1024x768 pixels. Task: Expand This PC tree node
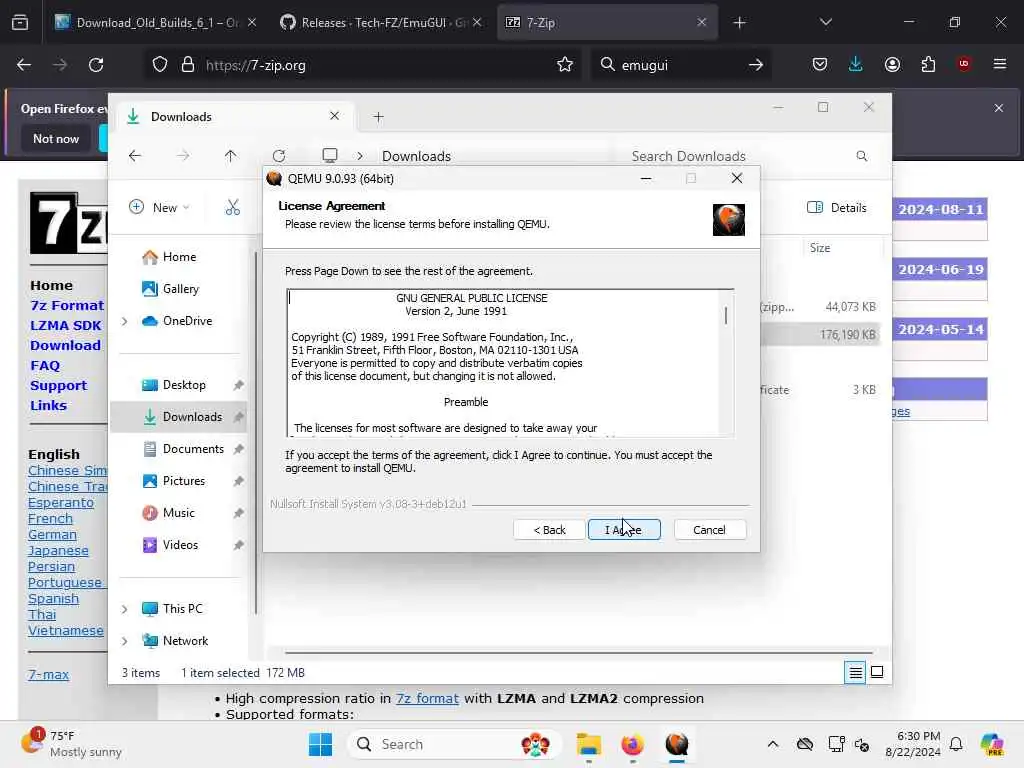124,609
